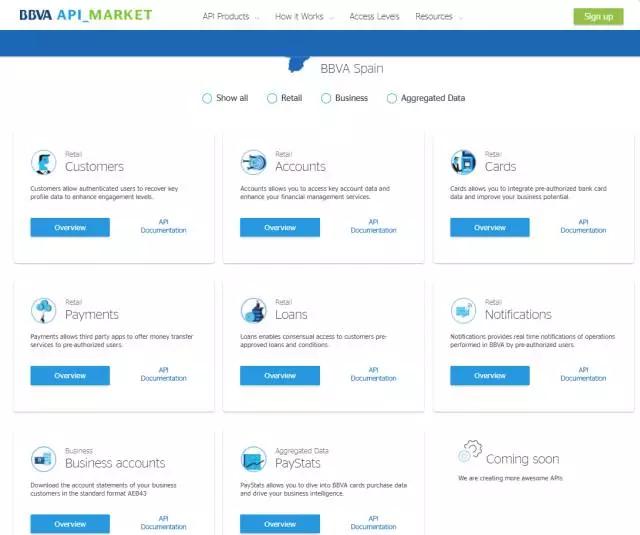Click the BBVA Spain heading text

(352, 69)
